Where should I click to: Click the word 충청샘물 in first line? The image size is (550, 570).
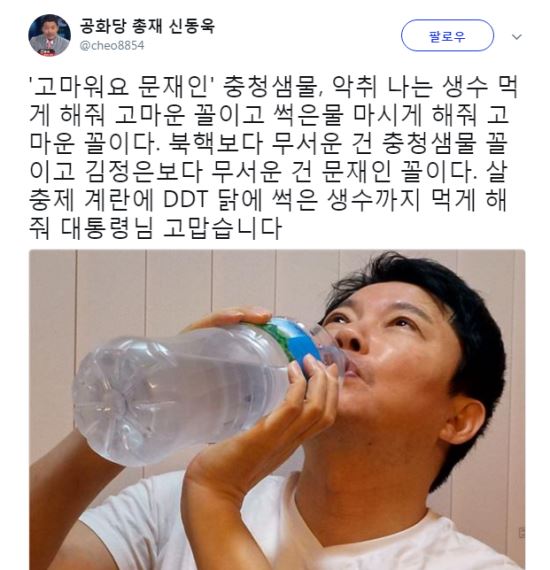[269, 87]
